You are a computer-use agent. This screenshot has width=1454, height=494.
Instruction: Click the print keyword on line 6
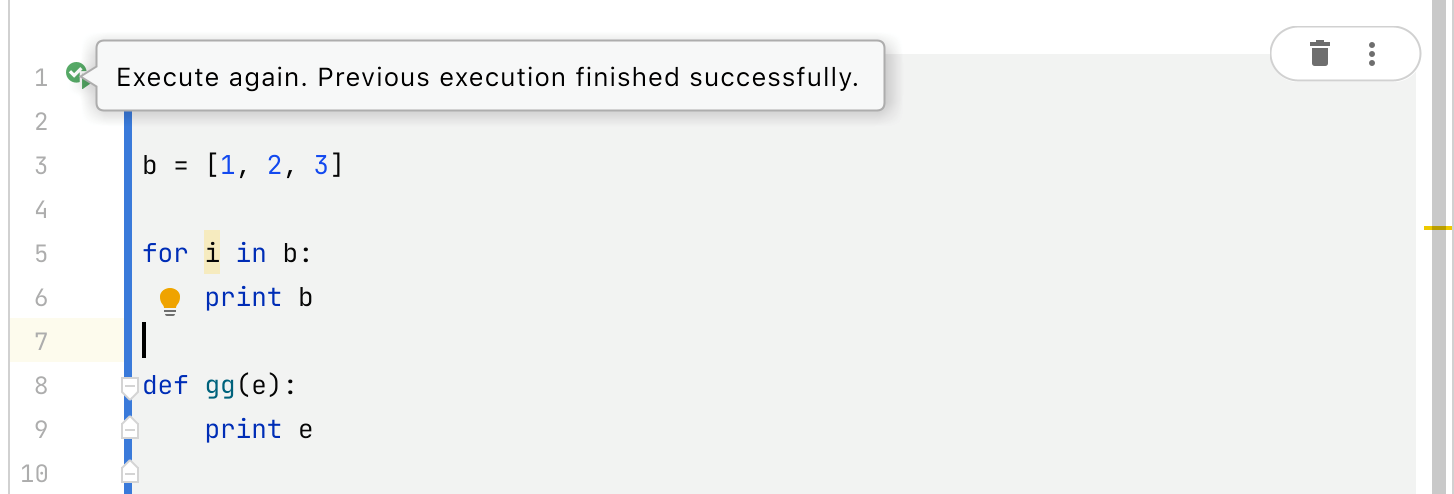click(x=243, y=297)
